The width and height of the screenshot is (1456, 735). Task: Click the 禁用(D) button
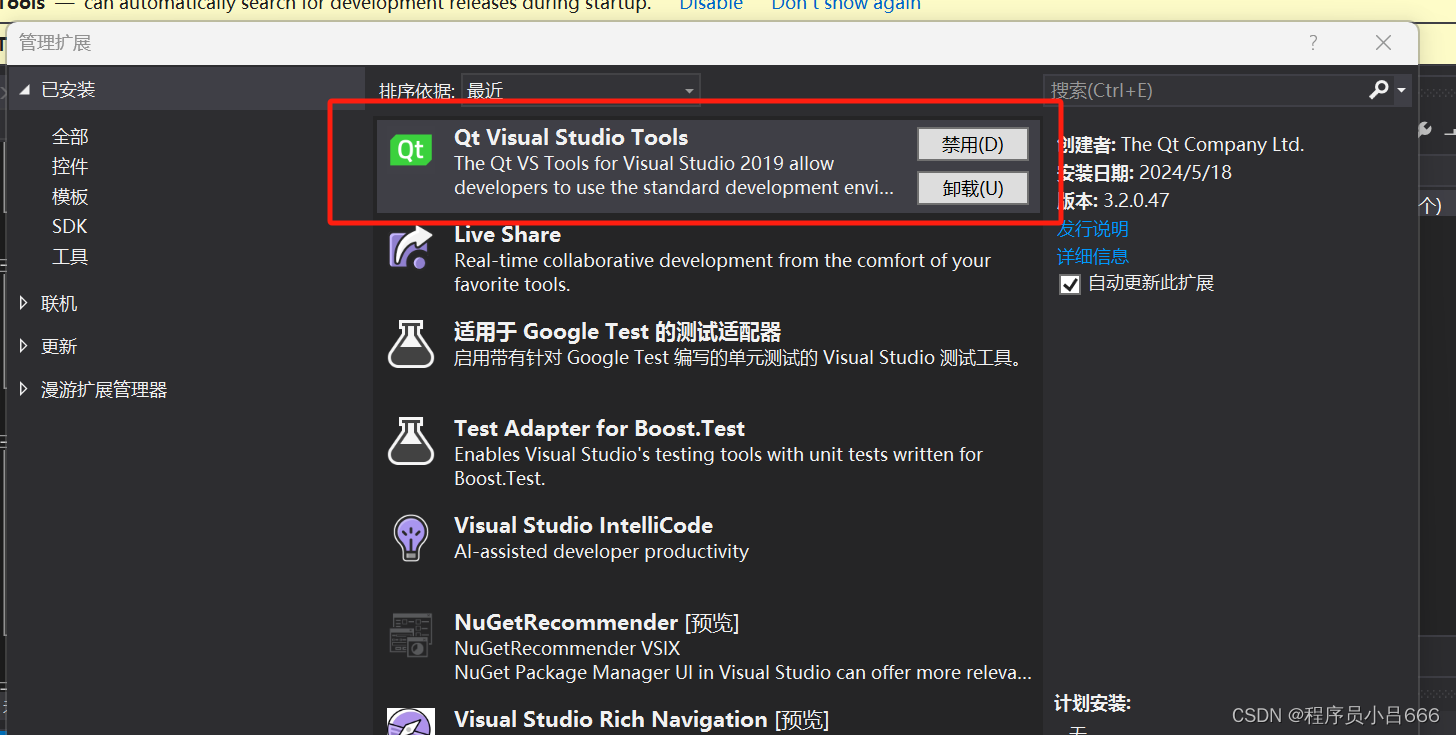[973, 144]
